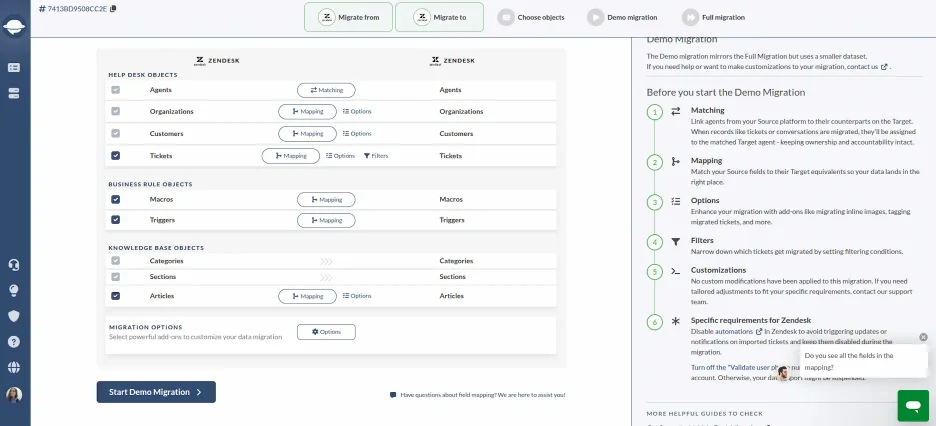Copy the migration ID 7413BD9508CC2E
This screenshot has height=426, width=936.
coord(113,8)
